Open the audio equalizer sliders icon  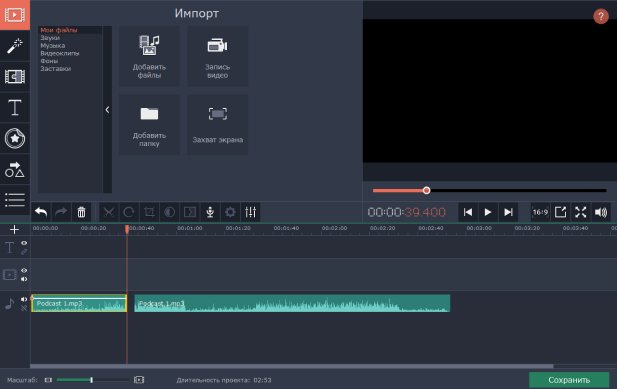pos(250,212)
